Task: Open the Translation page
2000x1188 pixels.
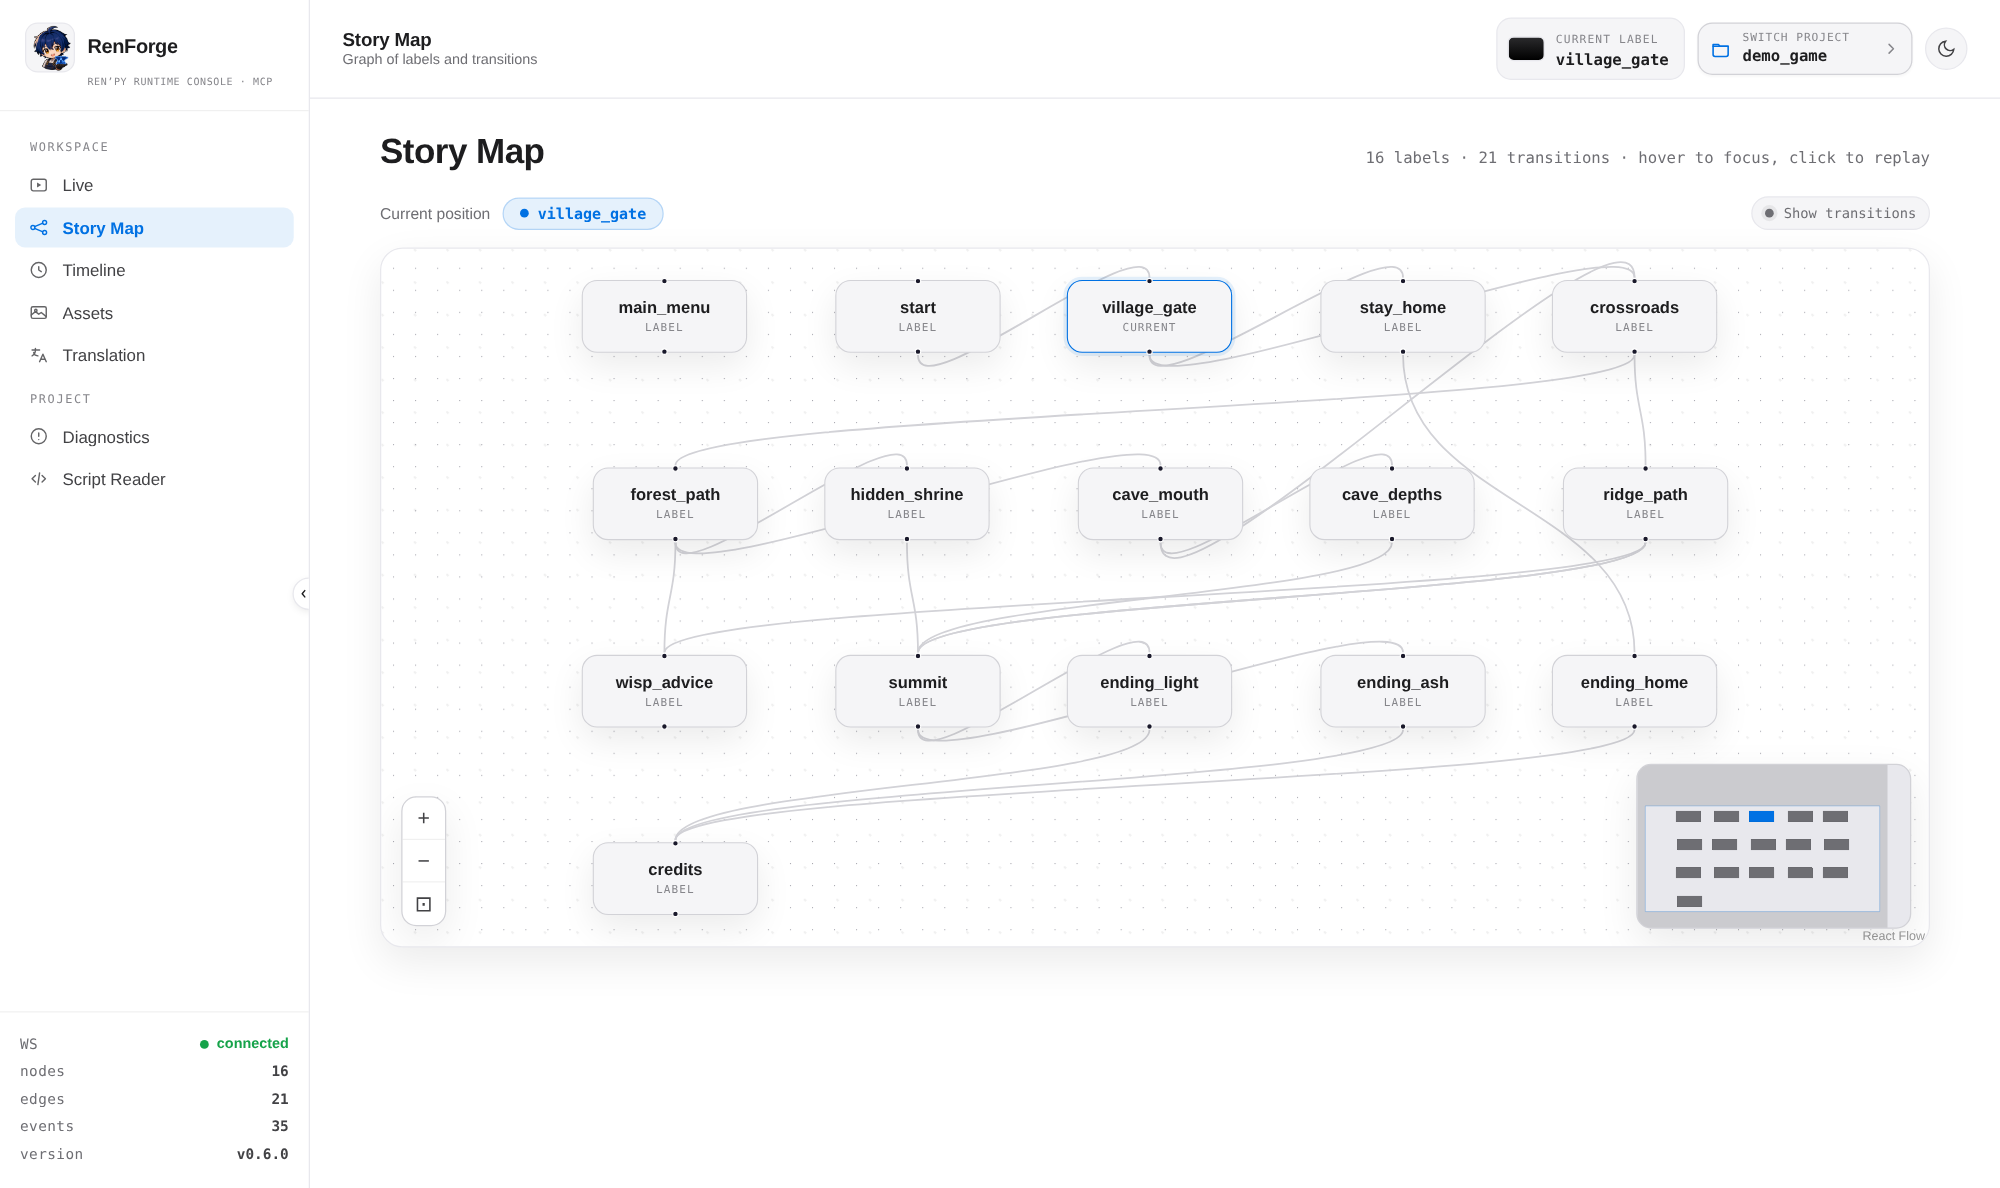Action: [154, 355]
